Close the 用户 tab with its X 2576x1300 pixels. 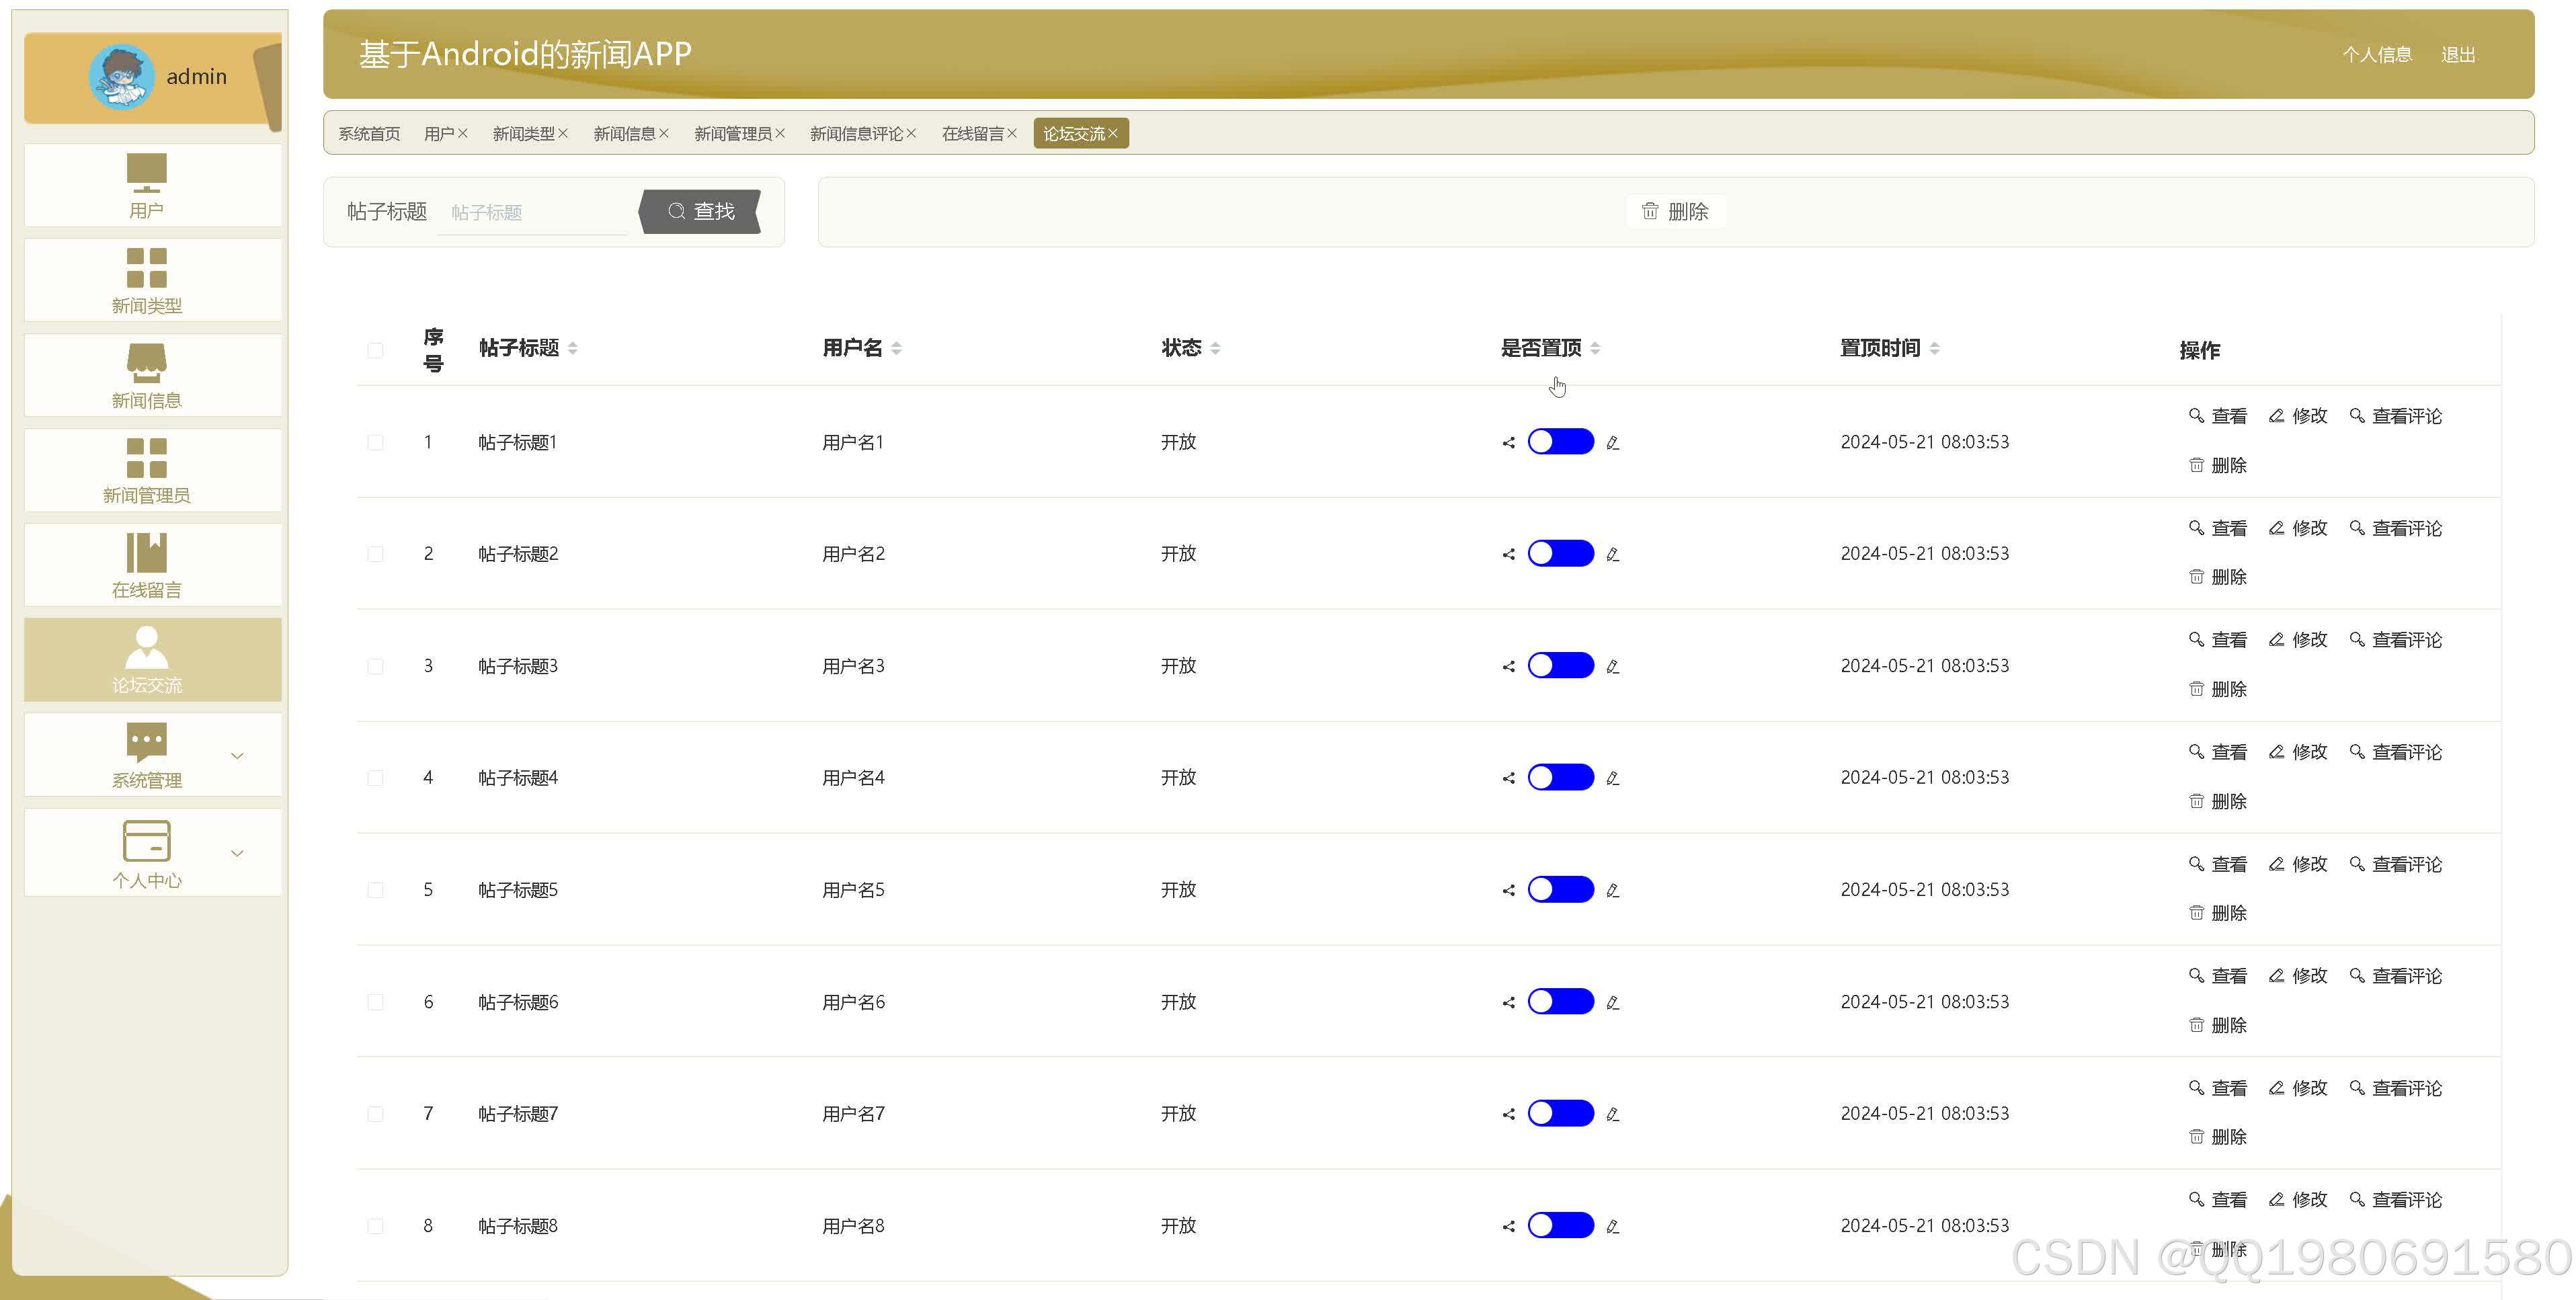[x=462, y=133]
